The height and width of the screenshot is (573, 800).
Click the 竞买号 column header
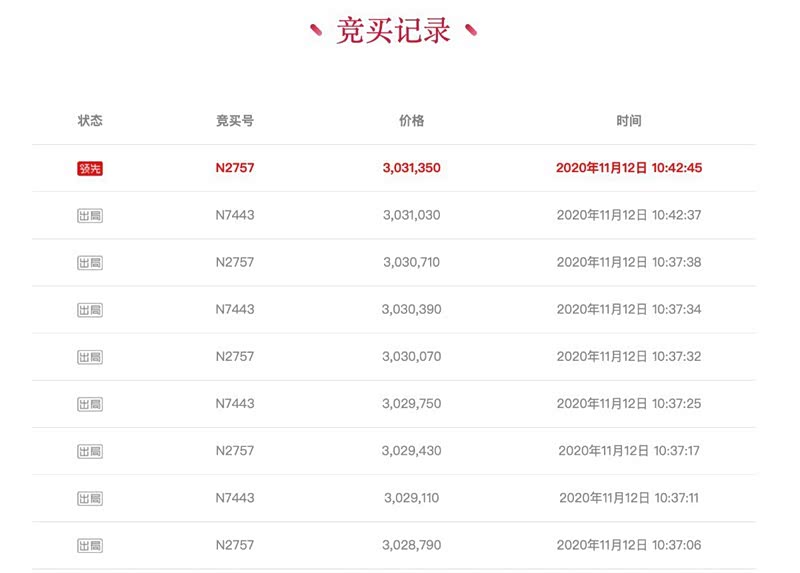pyautogui.click(x=235, y=121)
